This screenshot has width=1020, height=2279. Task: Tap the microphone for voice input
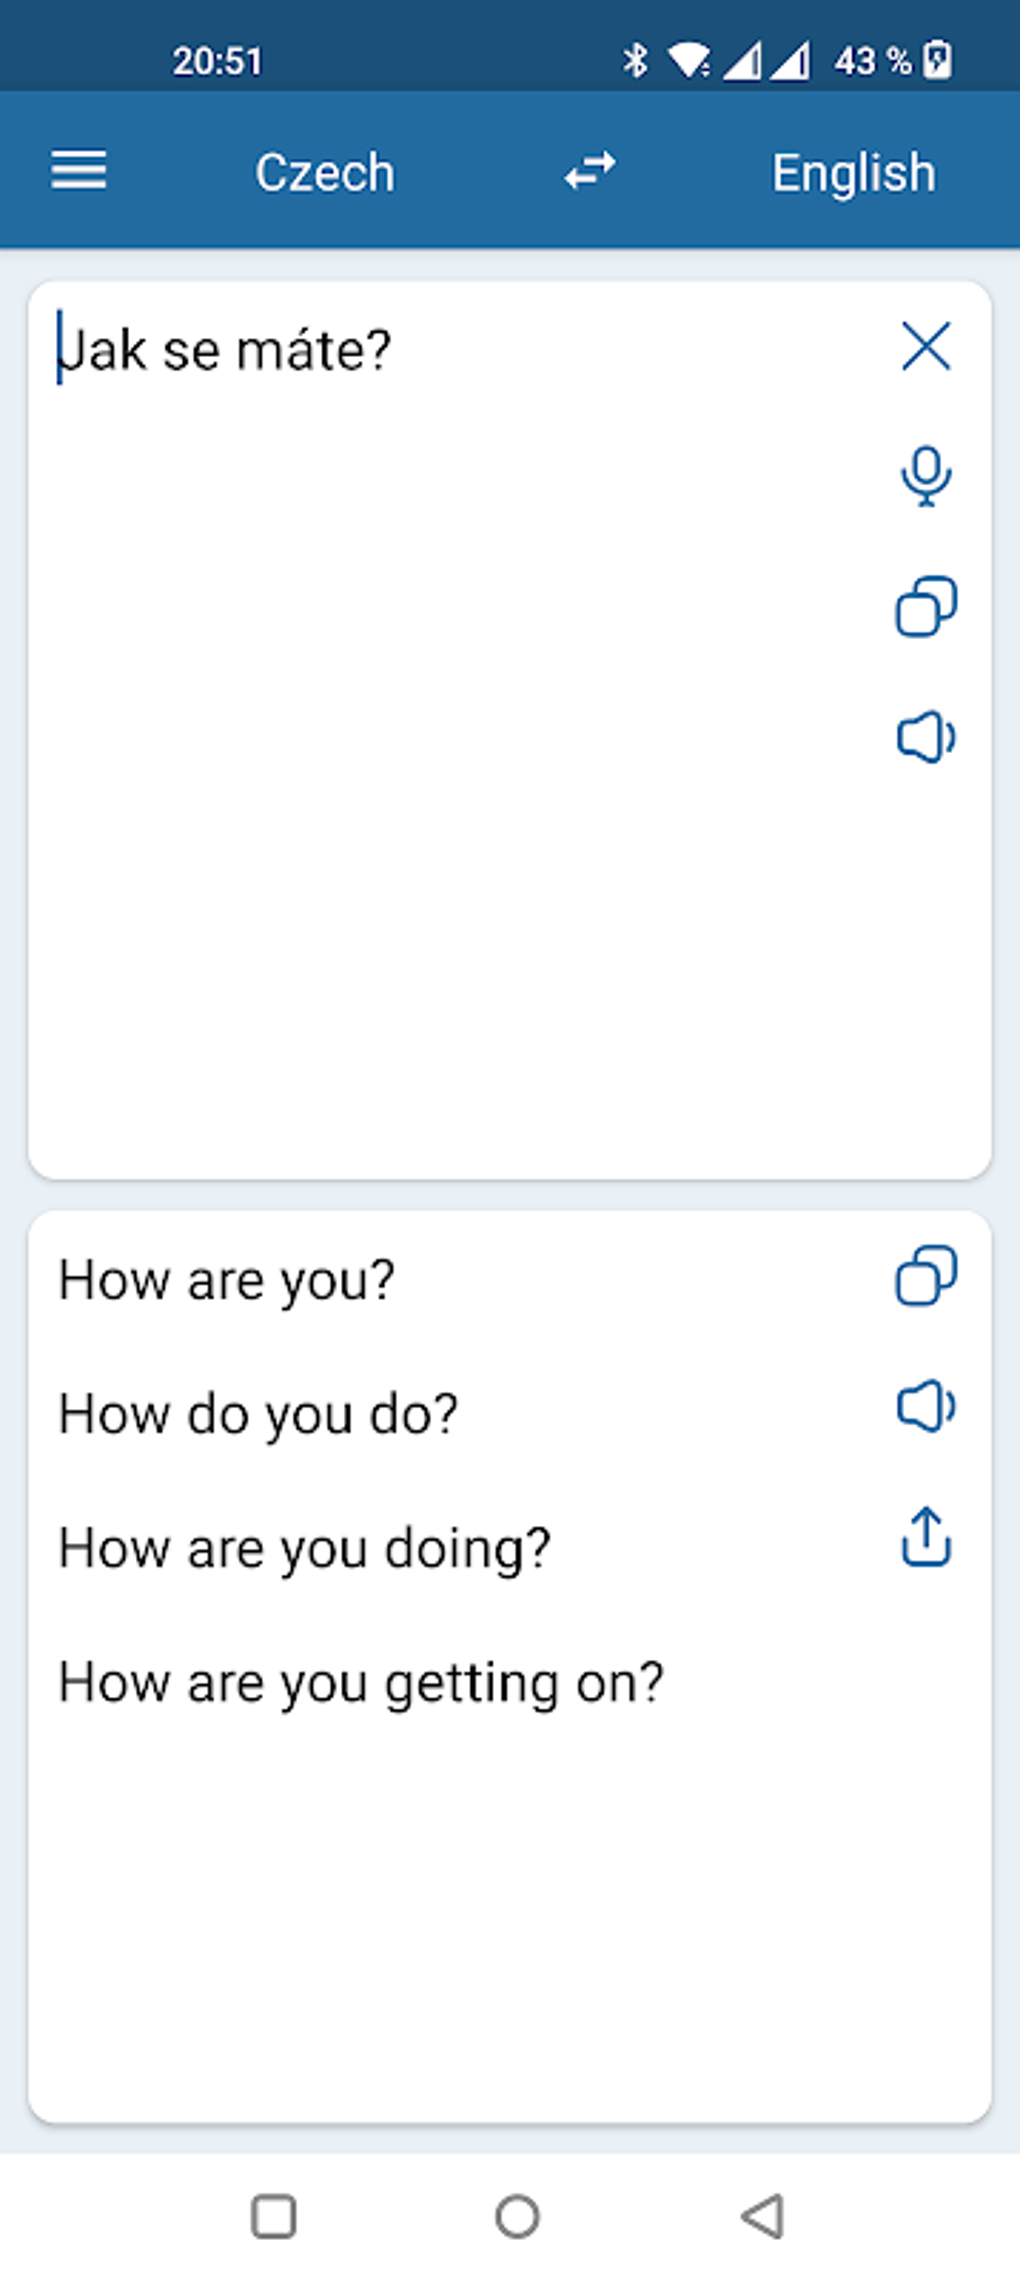[x=926, y=476]
